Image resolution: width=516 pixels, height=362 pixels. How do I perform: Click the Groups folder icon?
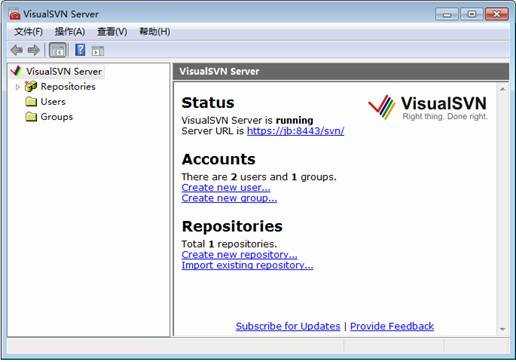pyautogui.click(x=31, y=117)
